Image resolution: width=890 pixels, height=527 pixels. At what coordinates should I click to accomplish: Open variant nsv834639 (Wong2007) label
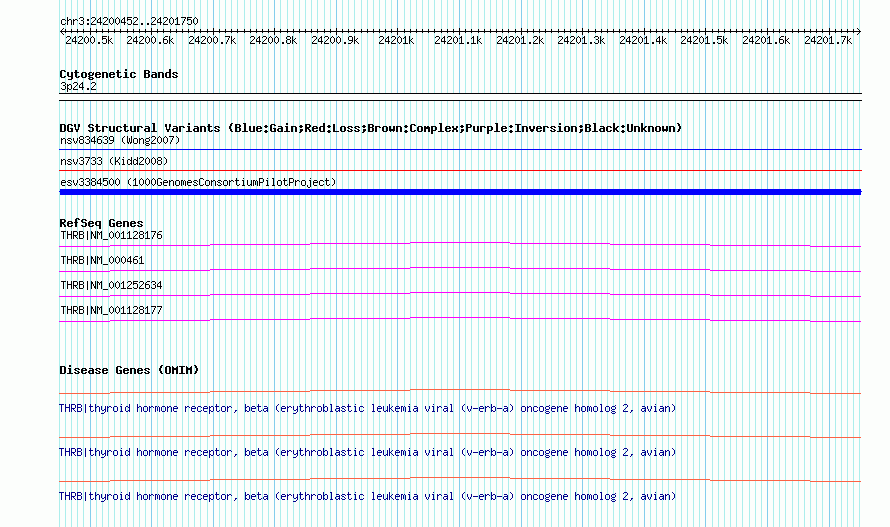pos(120,140)
